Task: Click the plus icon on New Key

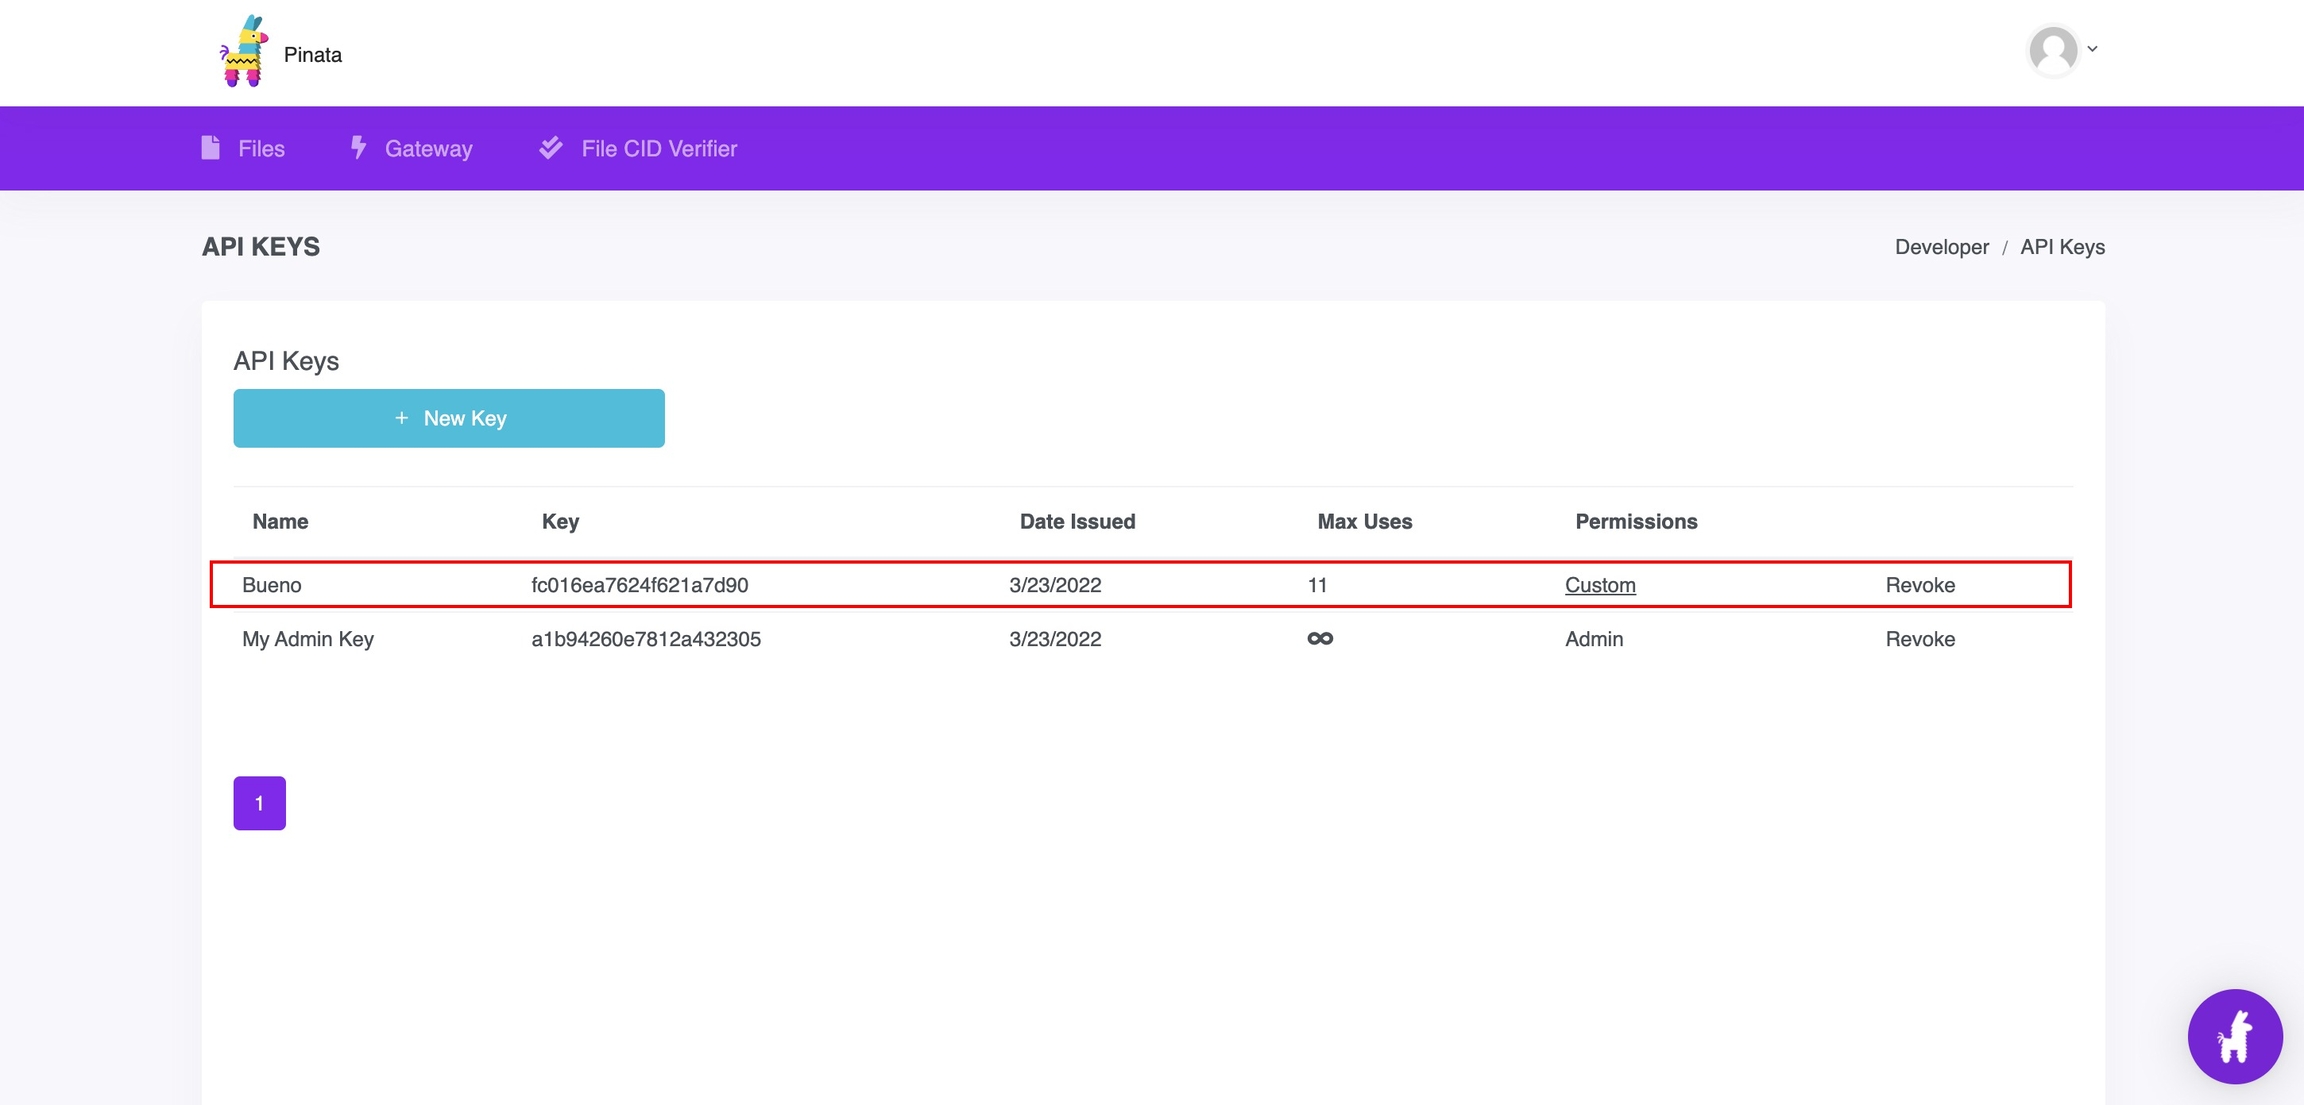Action: click(x=401, y=418)
